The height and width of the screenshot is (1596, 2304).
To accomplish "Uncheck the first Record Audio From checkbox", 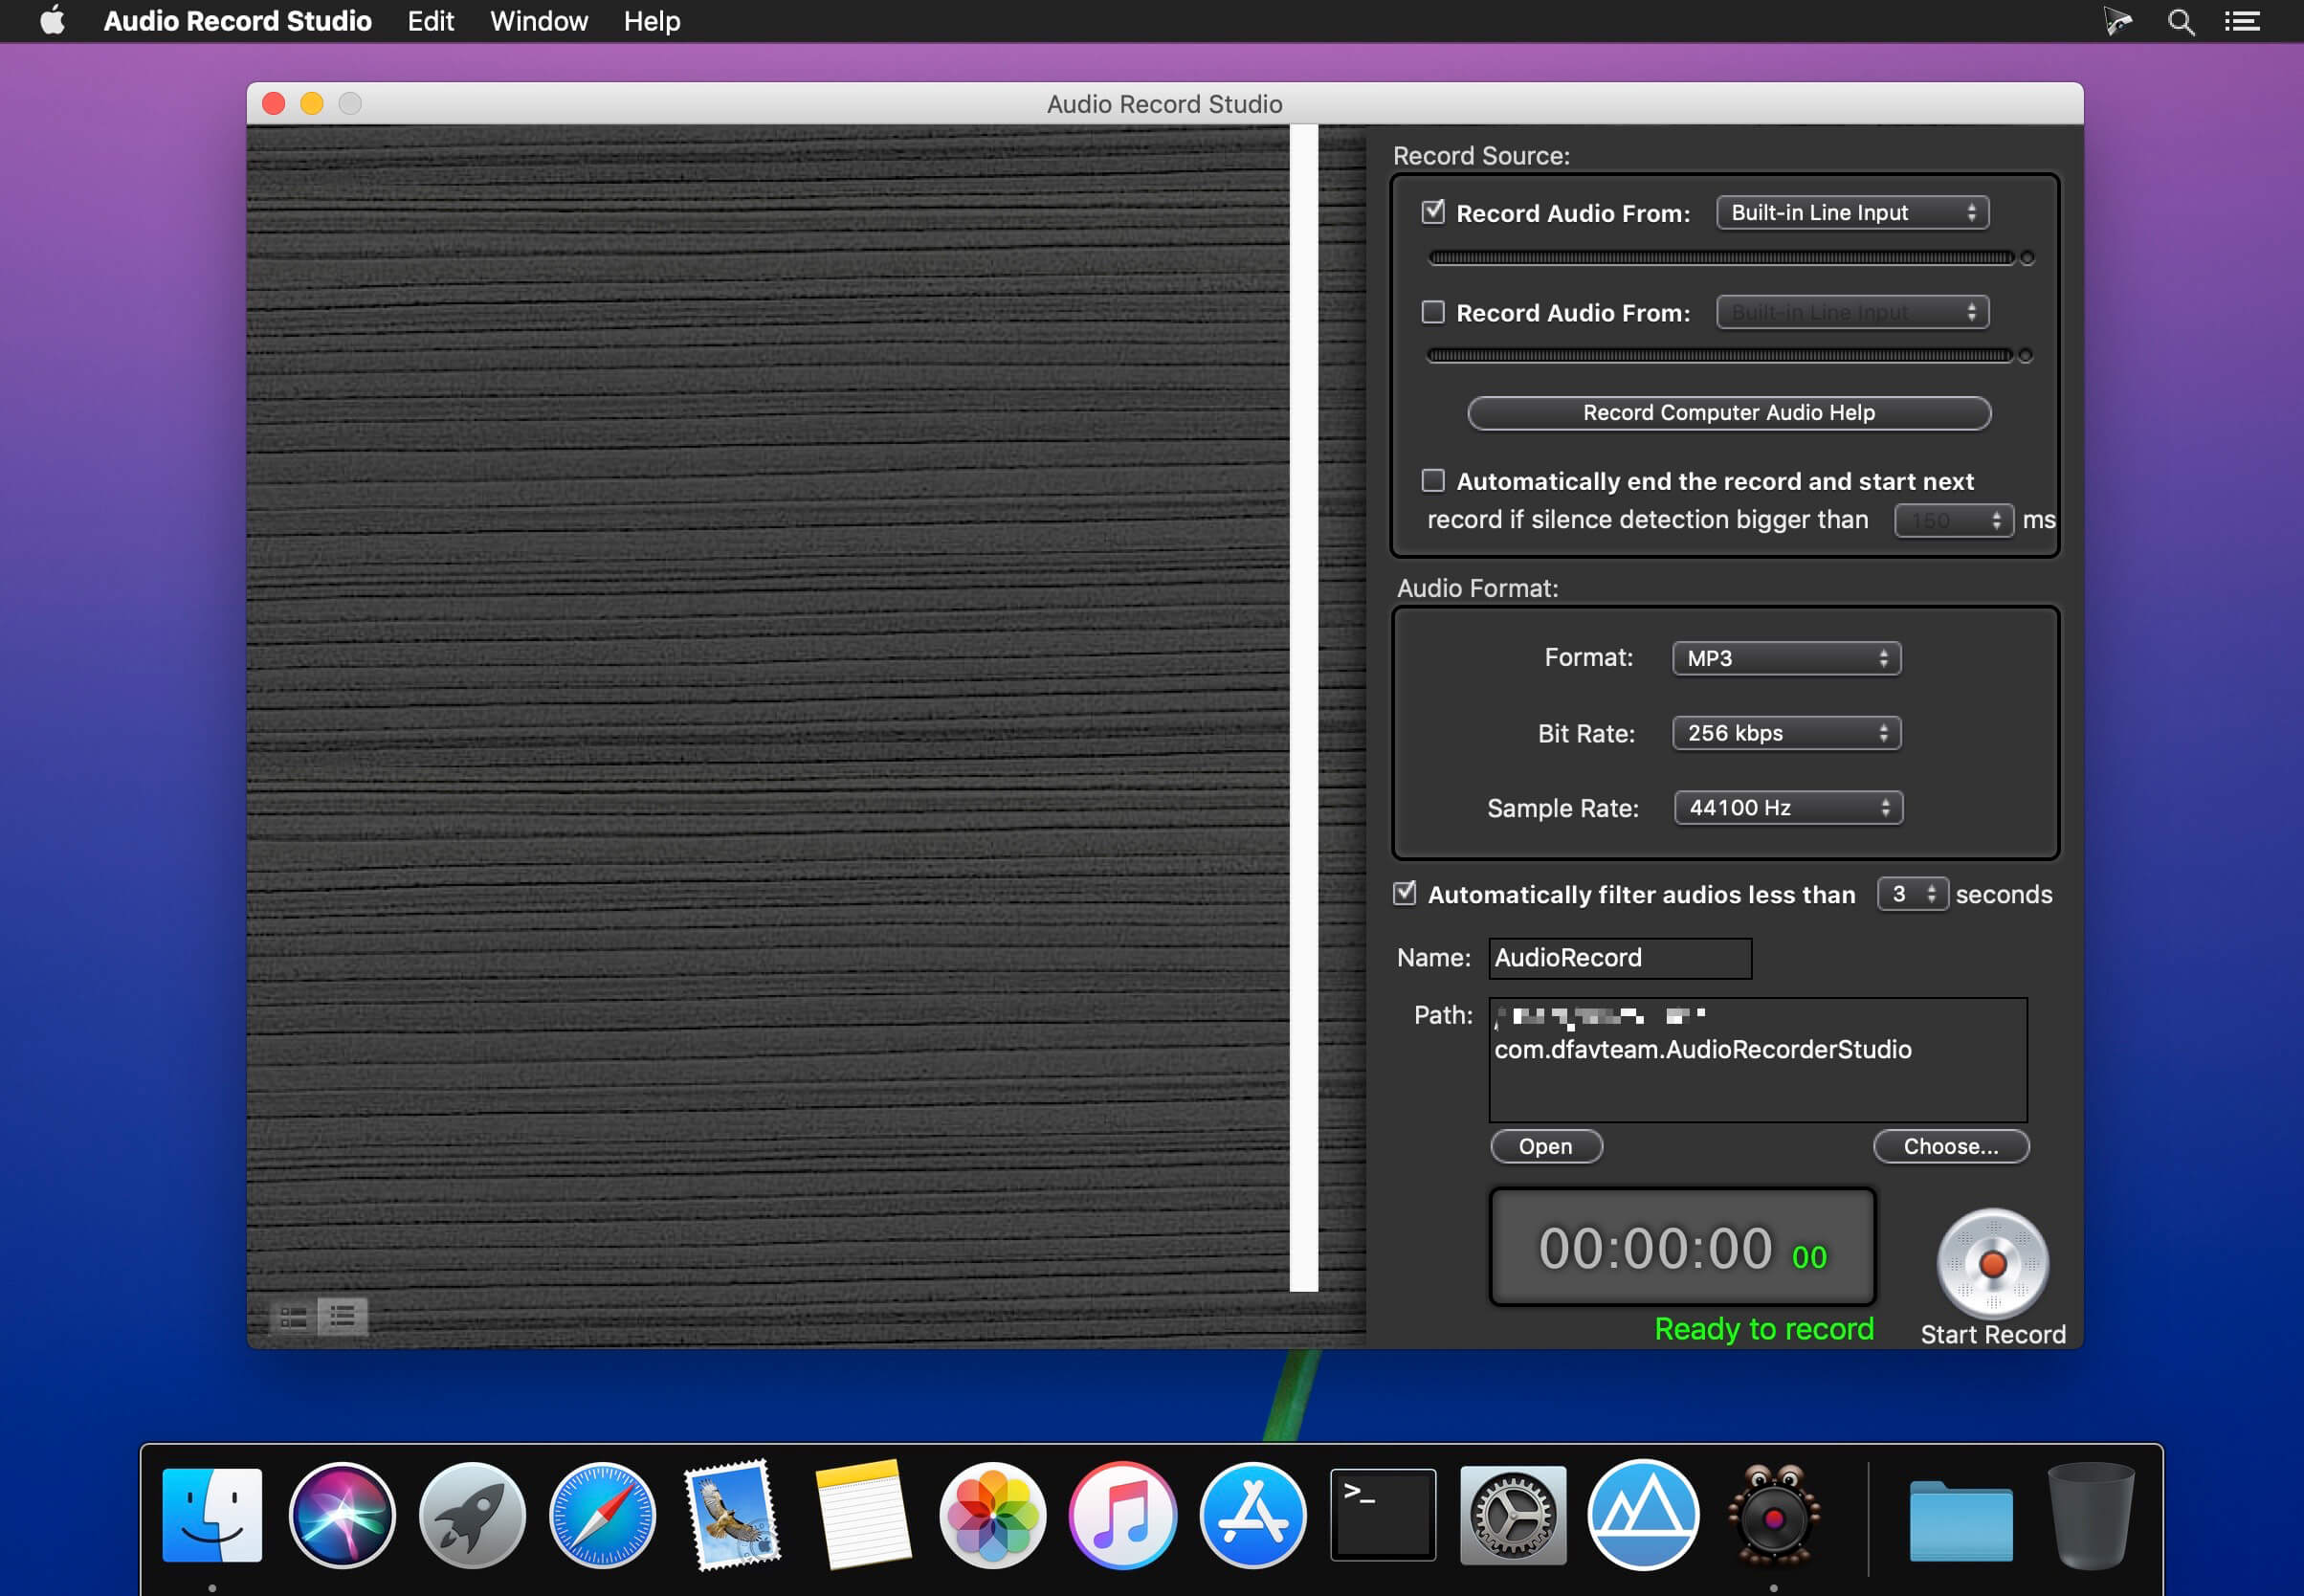I will pos(1433,212).
